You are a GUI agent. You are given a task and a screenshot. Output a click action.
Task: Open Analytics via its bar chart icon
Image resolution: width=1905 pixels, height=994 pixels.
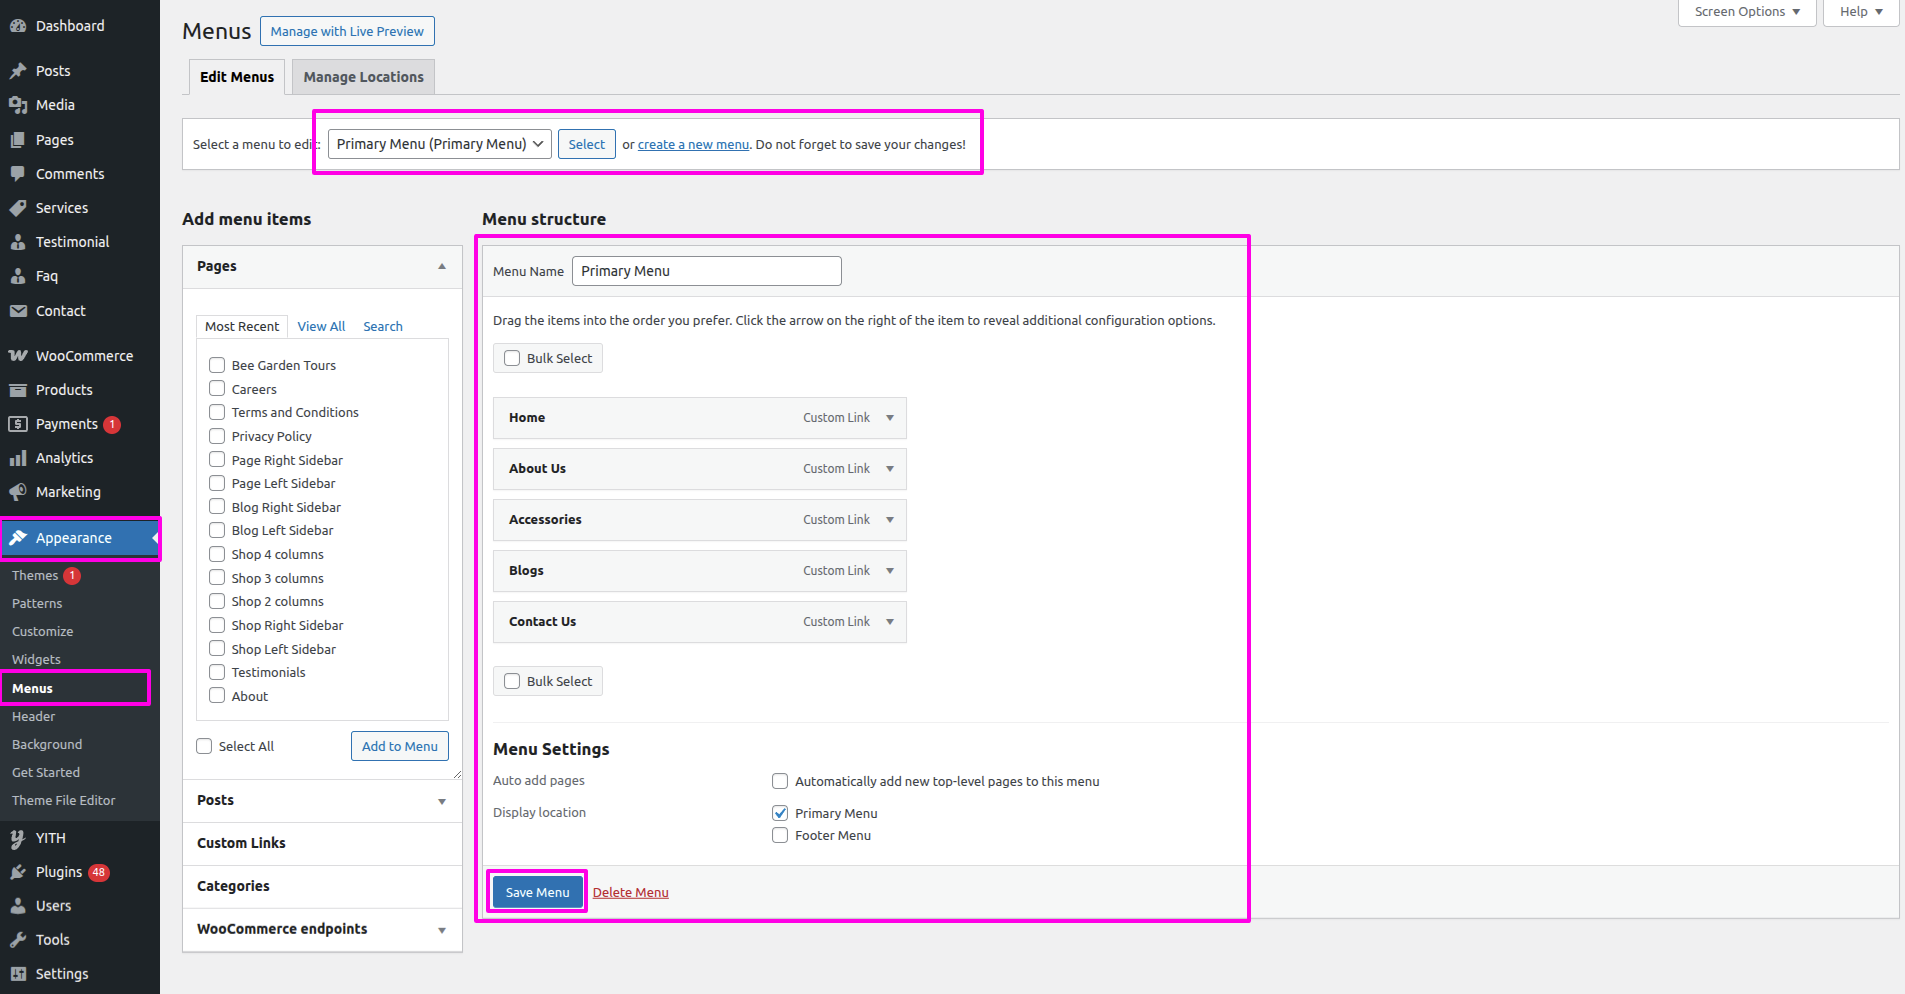click(18, 458)
